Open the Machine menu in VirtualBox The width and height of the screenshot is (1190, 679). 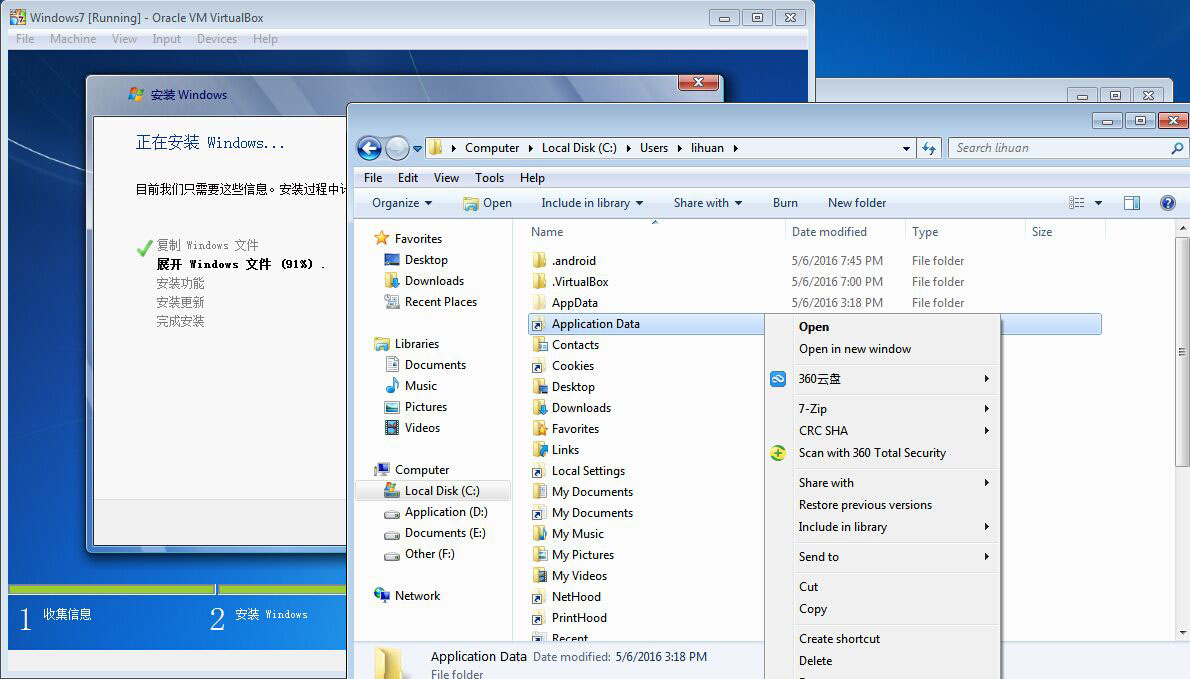tap(73, 39)
